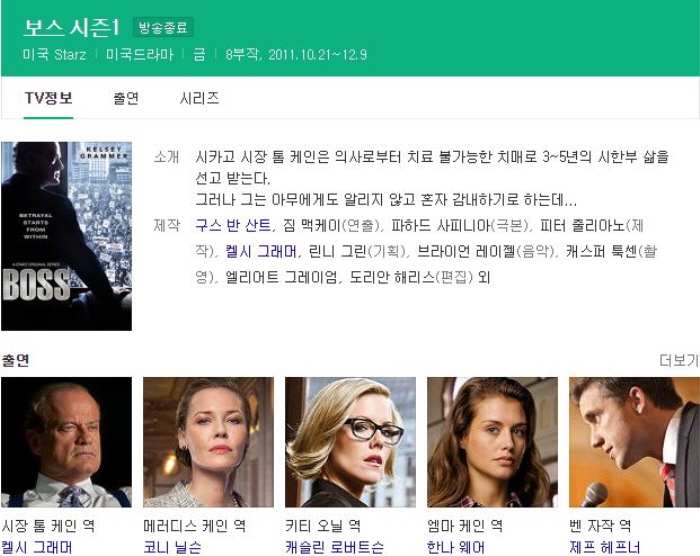The image size is (700, 556).
Task: Open the actor link 한나 웨어
Action: pyautogui.click(x=456, y=547)
